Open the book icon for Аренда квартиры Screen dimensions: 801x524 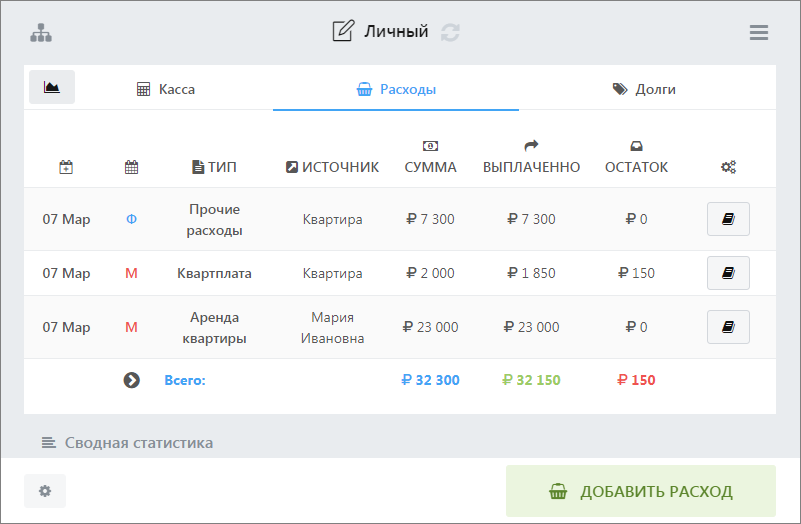pyautogui.click(x=728, y=327)
